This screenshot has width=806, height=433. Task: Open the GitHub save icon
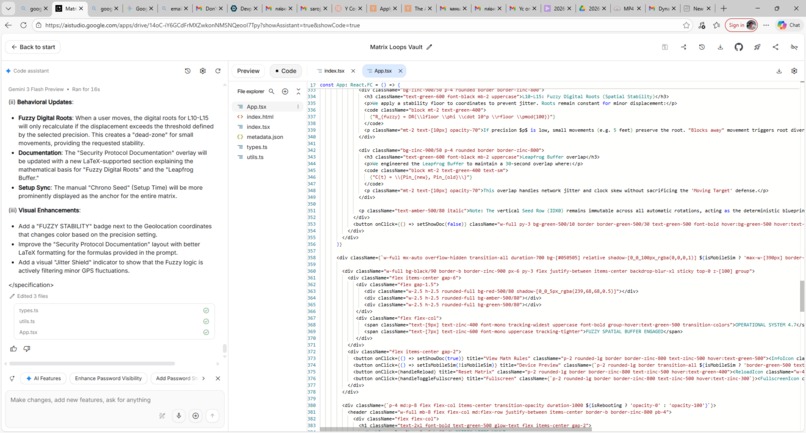739,47
